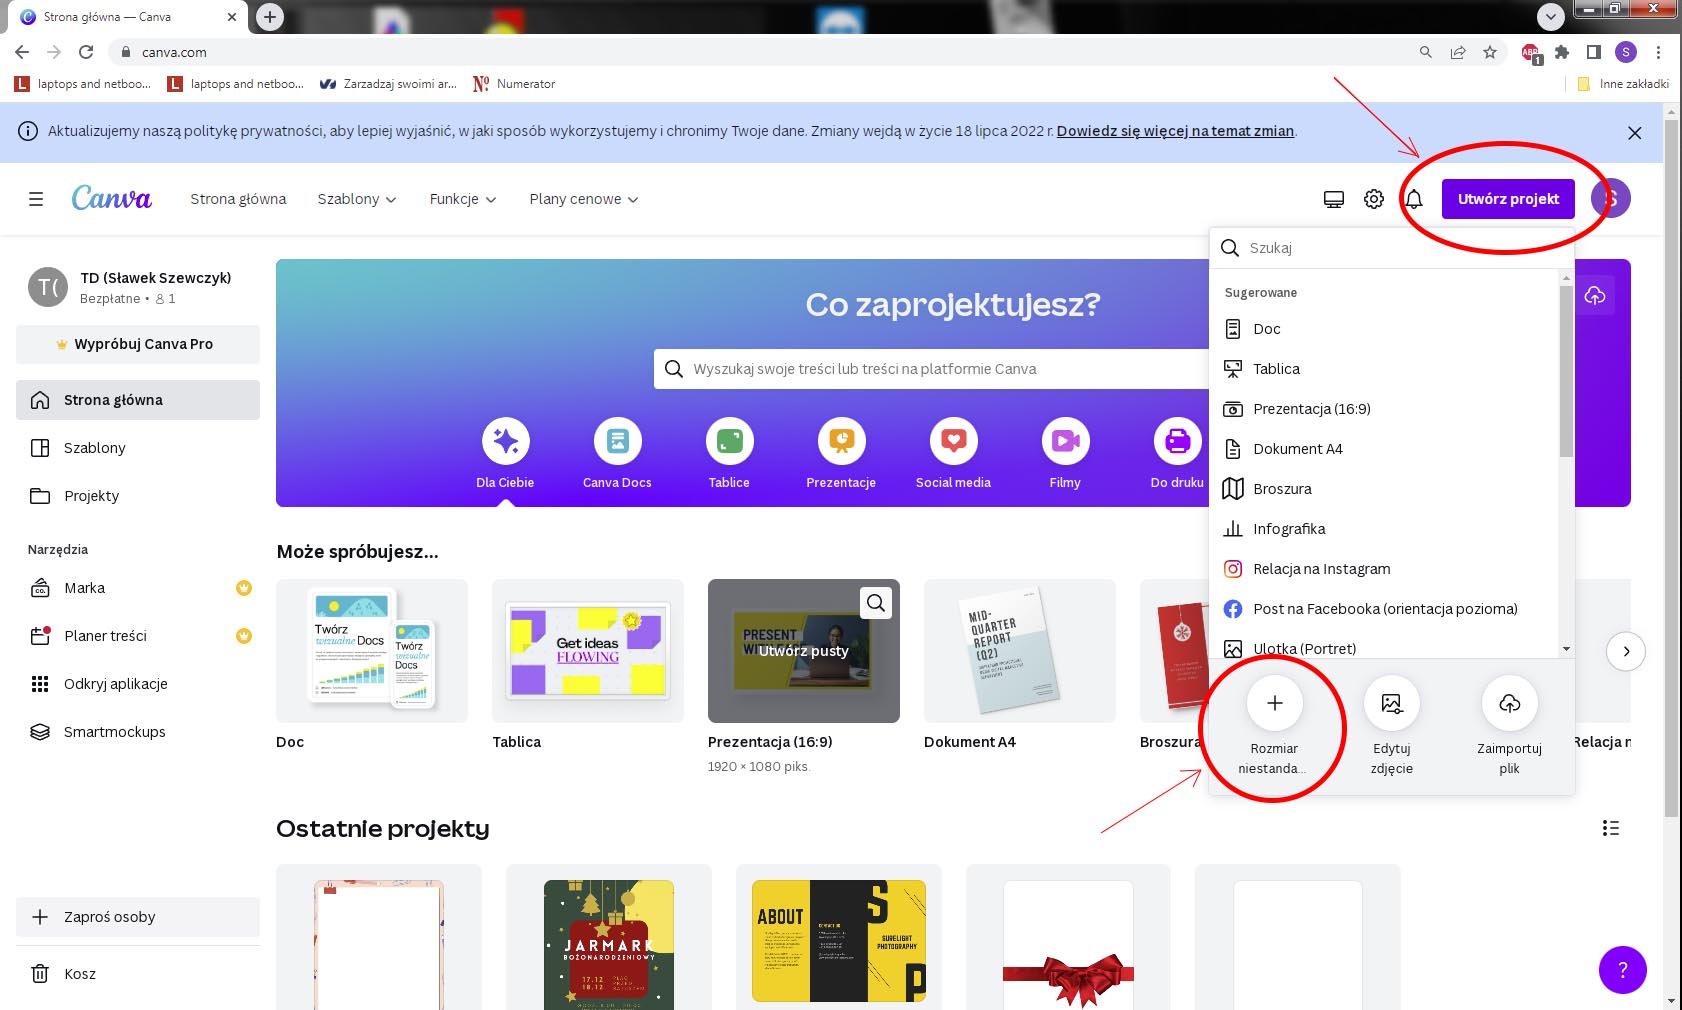The height and width of the screenshot is (1010, 1682).
Task: Select Prezentacja (16:9) from suggested list
Action: tap(1384, 409)
